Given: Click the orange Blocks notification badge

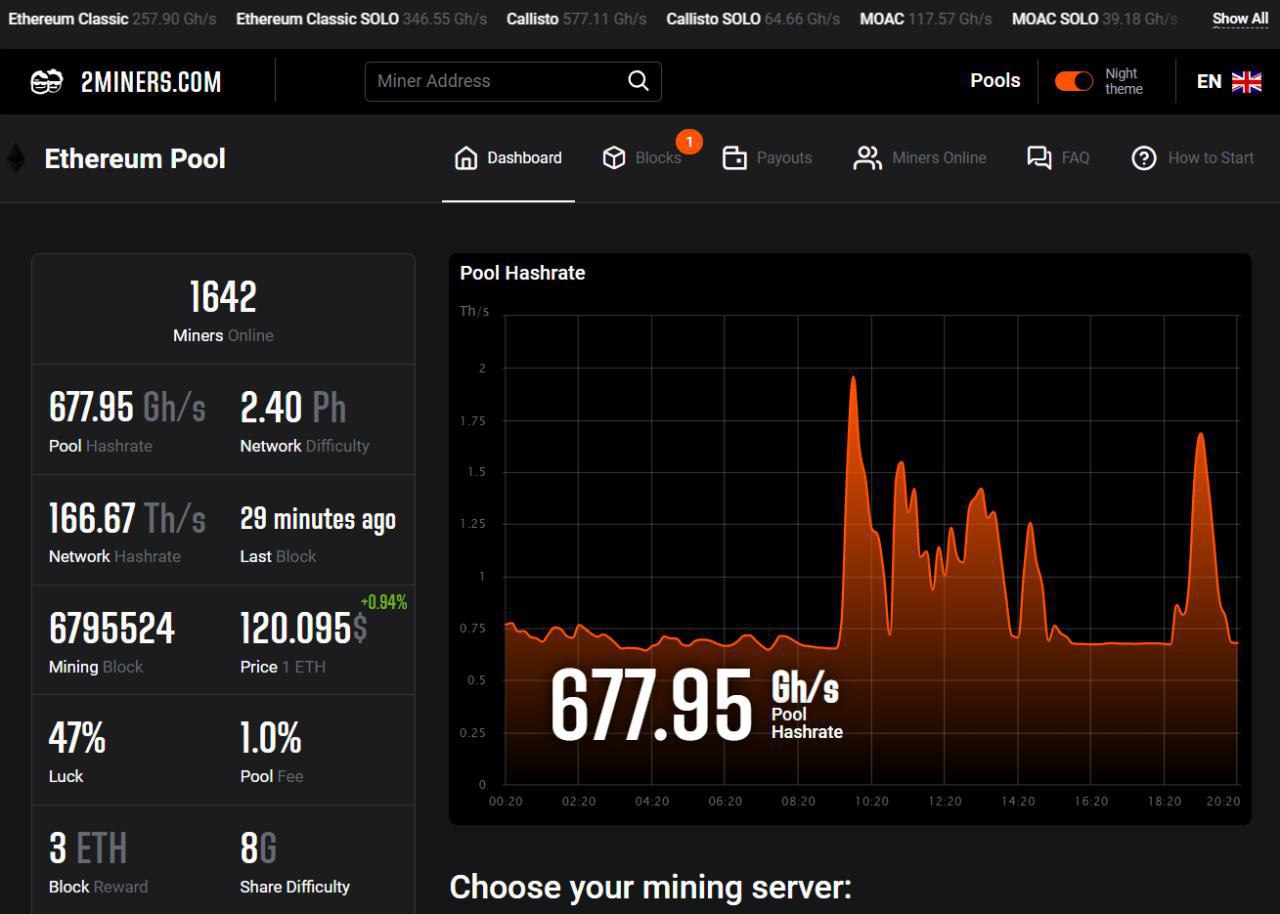Looking at the screenshot, I should tap(689, 142).
